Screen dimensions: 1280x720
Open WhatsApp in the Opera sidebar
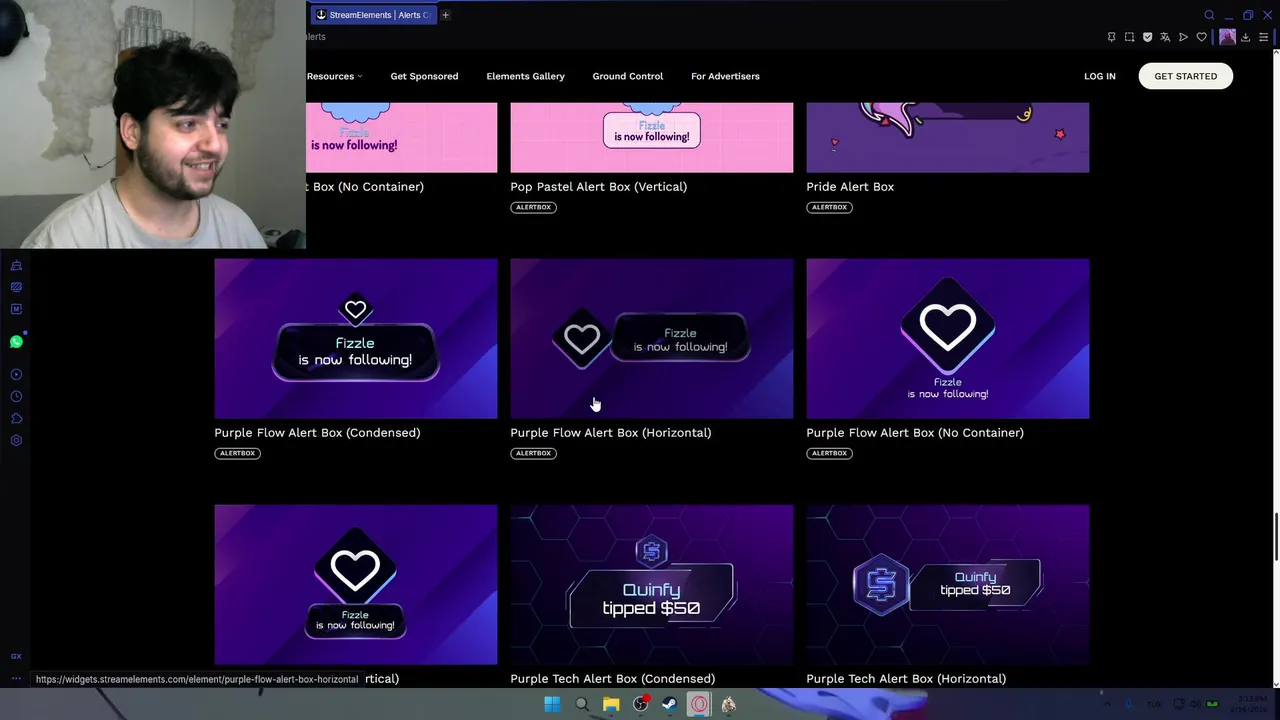(x=16, y=342)
